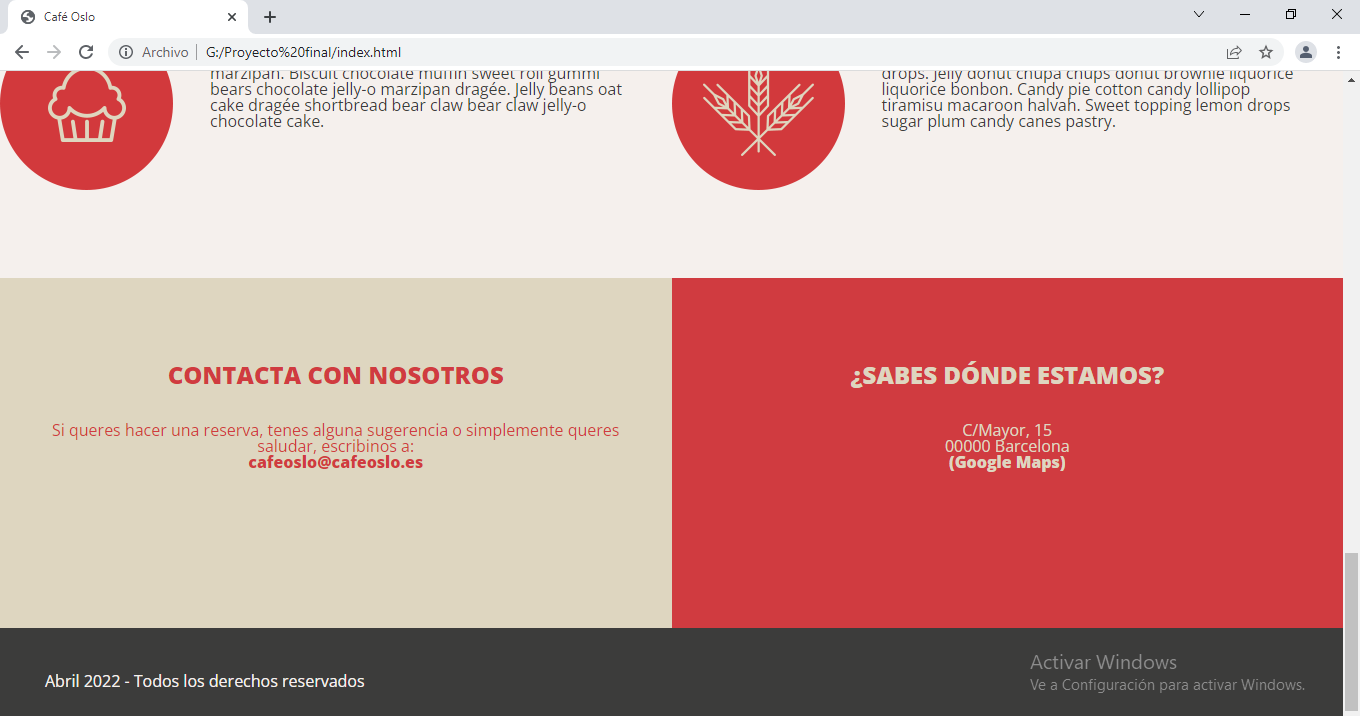Click the Si queres hacer una reserva paragraph
This screenshot has width=1360, height=716.
click(336, 438)
